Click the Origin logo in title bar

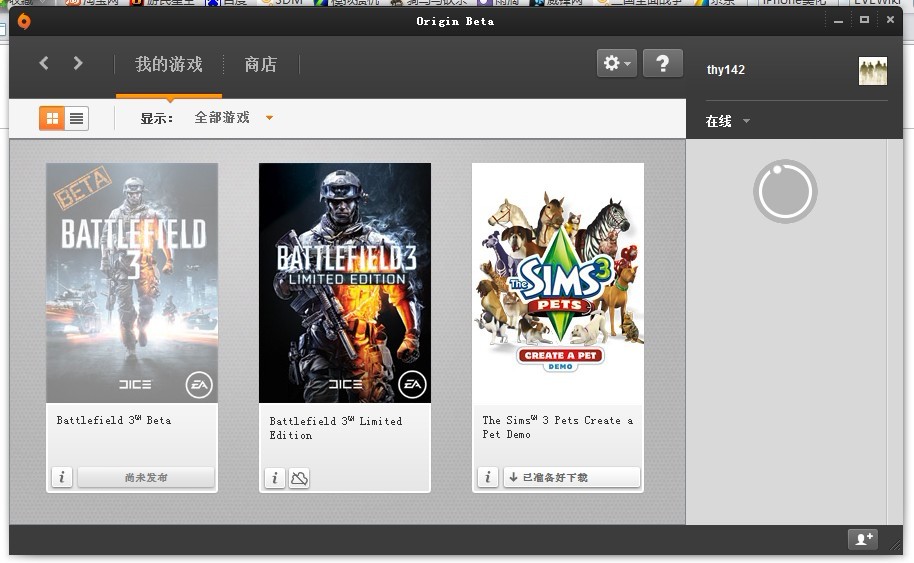pyautogui.click(x=24, y=21)
